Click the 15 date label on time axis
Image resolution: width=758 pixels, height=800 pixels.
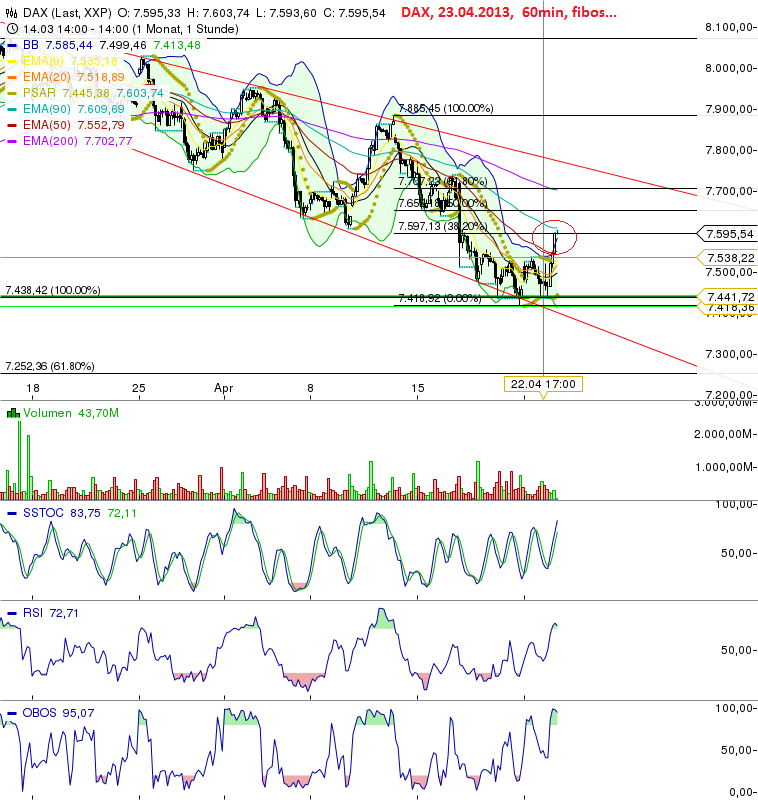coord(418,388)
